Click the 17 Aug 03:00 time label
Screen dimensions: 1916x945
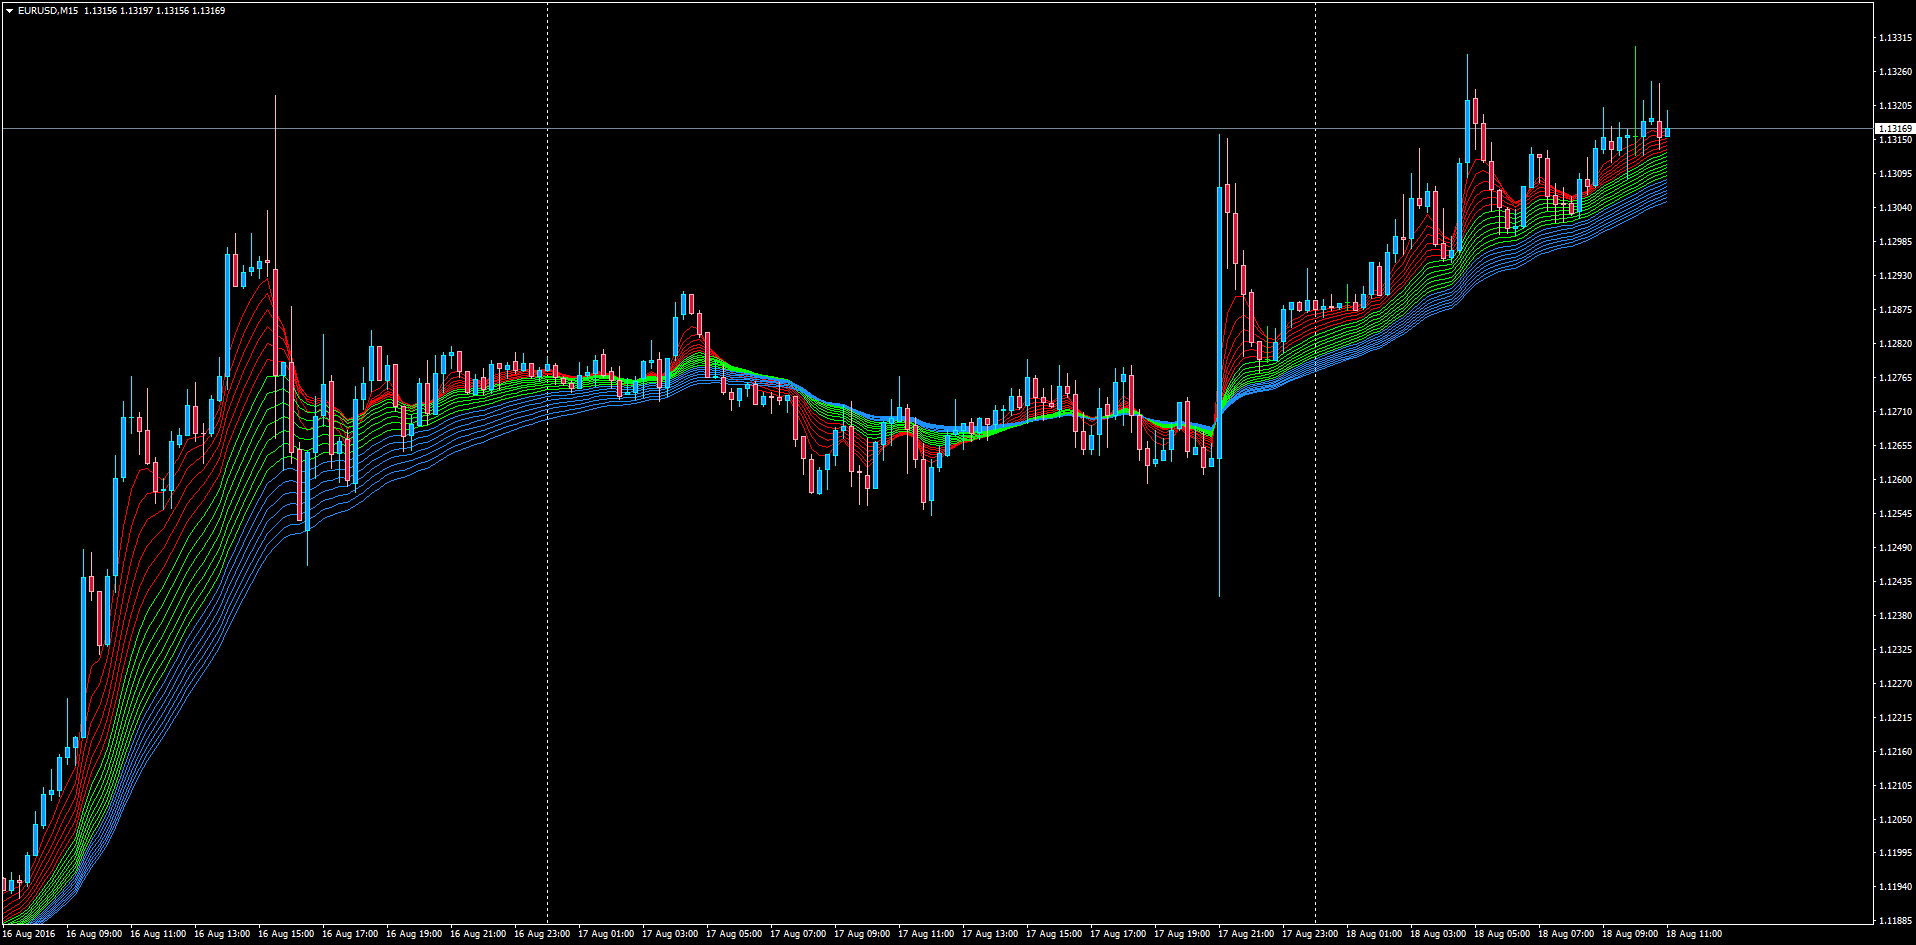click(x=670, y=934)
